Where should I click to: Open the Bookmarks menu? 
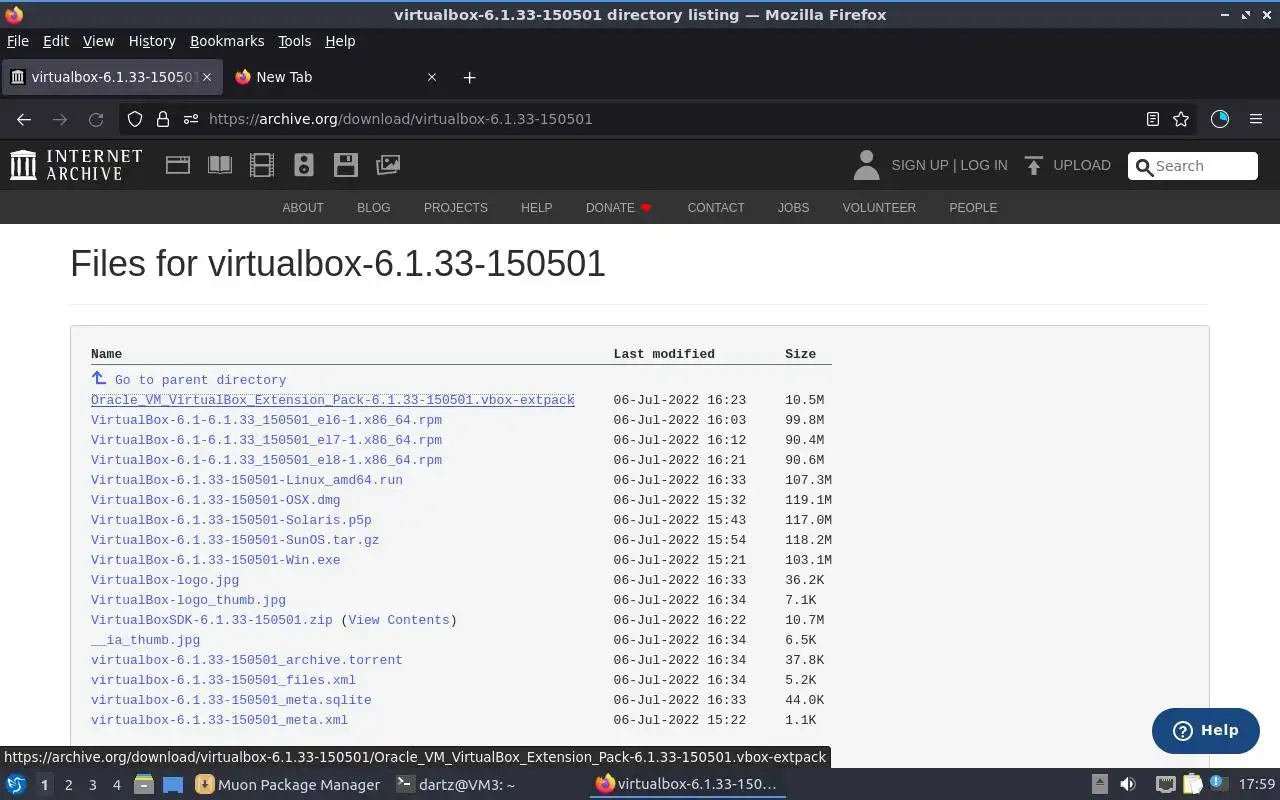coord(227,41)
